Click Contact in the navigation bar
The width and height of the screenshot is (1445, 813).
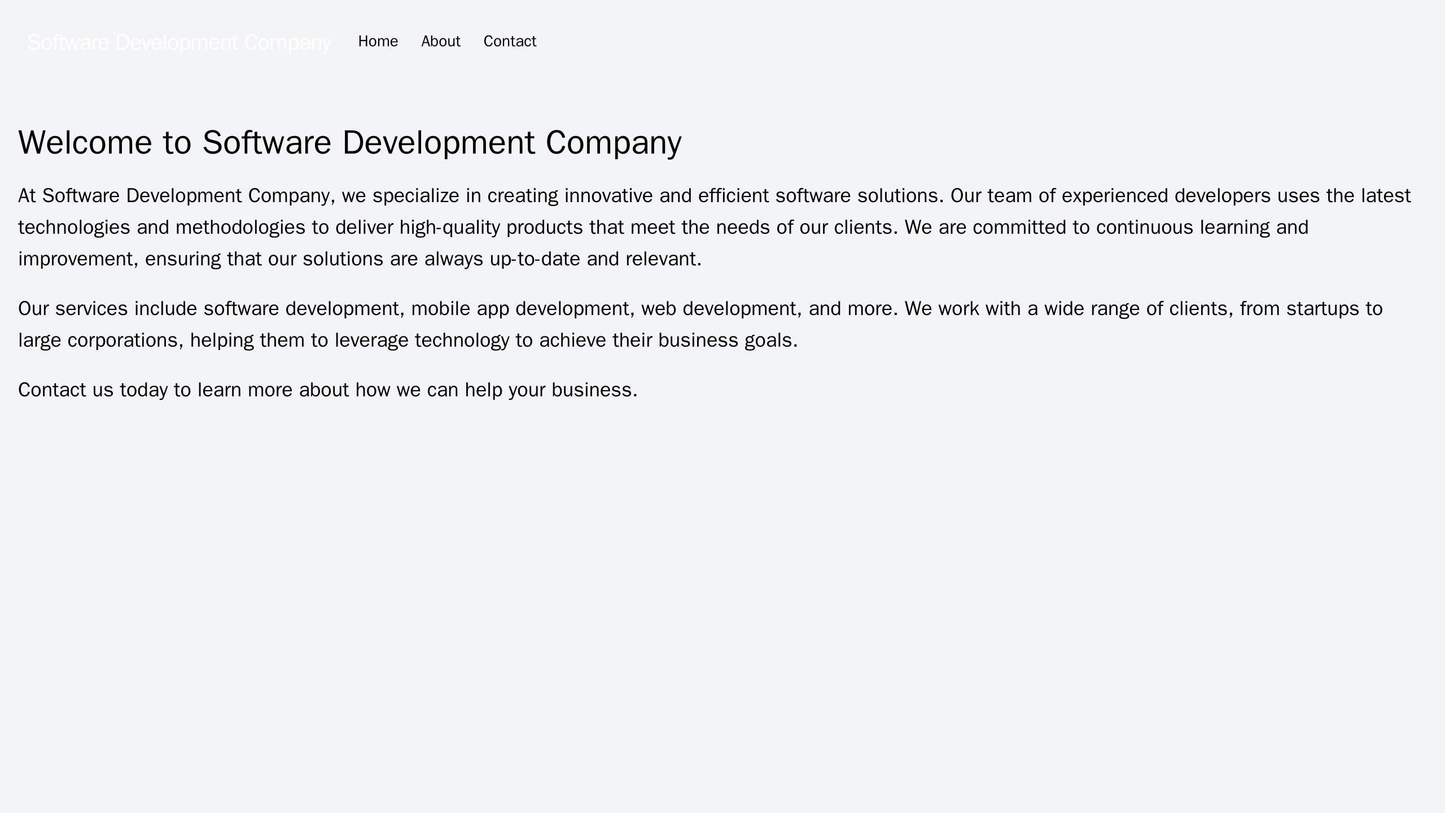click(x=508, y=42)
